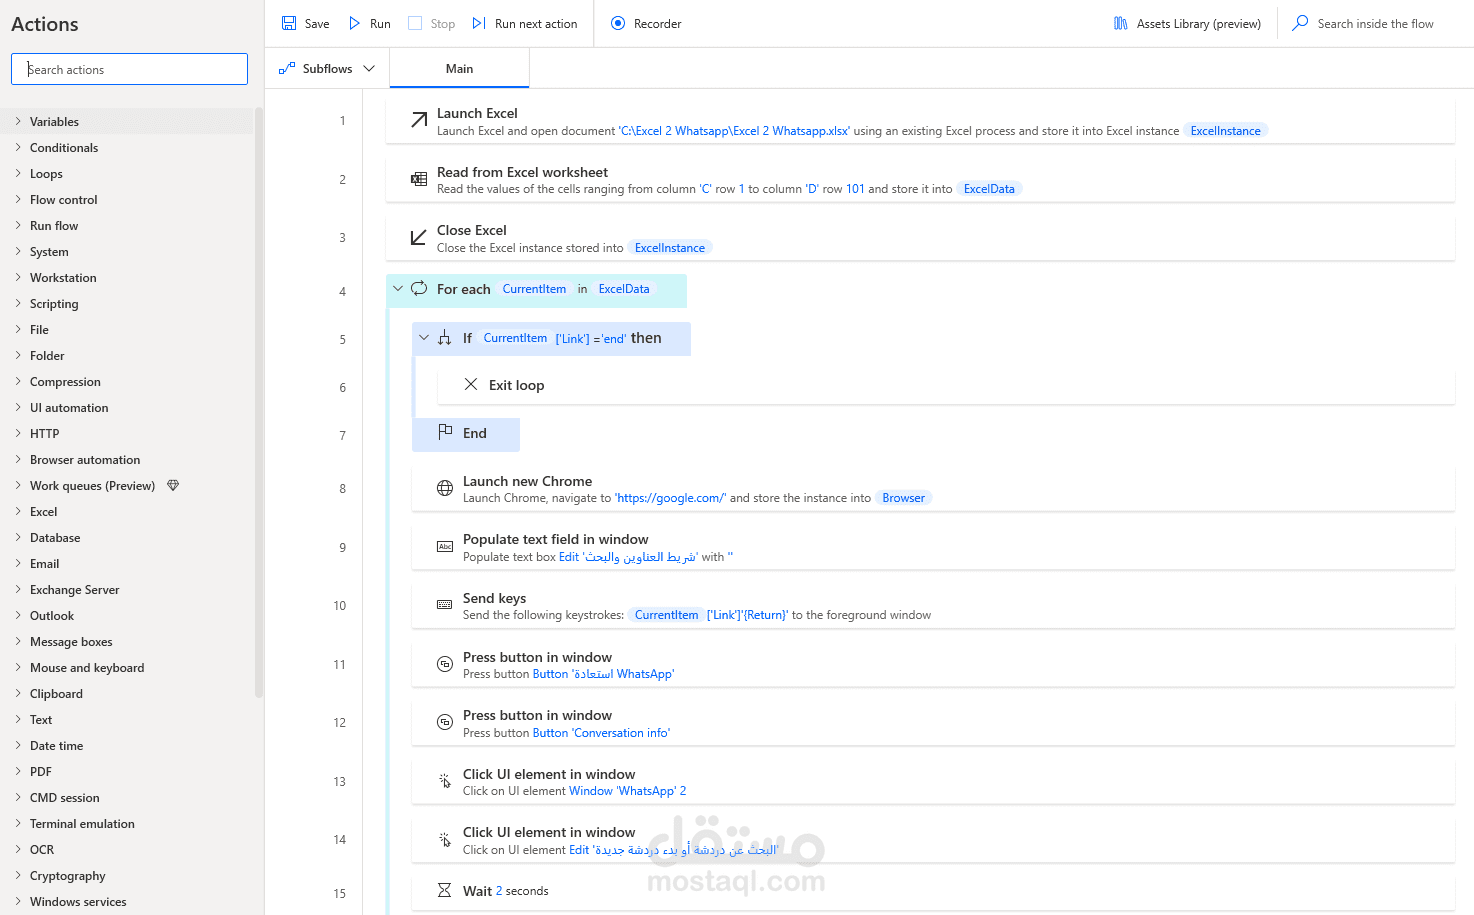
Task: Click the Run button label
Action: (x=380, y=24)
